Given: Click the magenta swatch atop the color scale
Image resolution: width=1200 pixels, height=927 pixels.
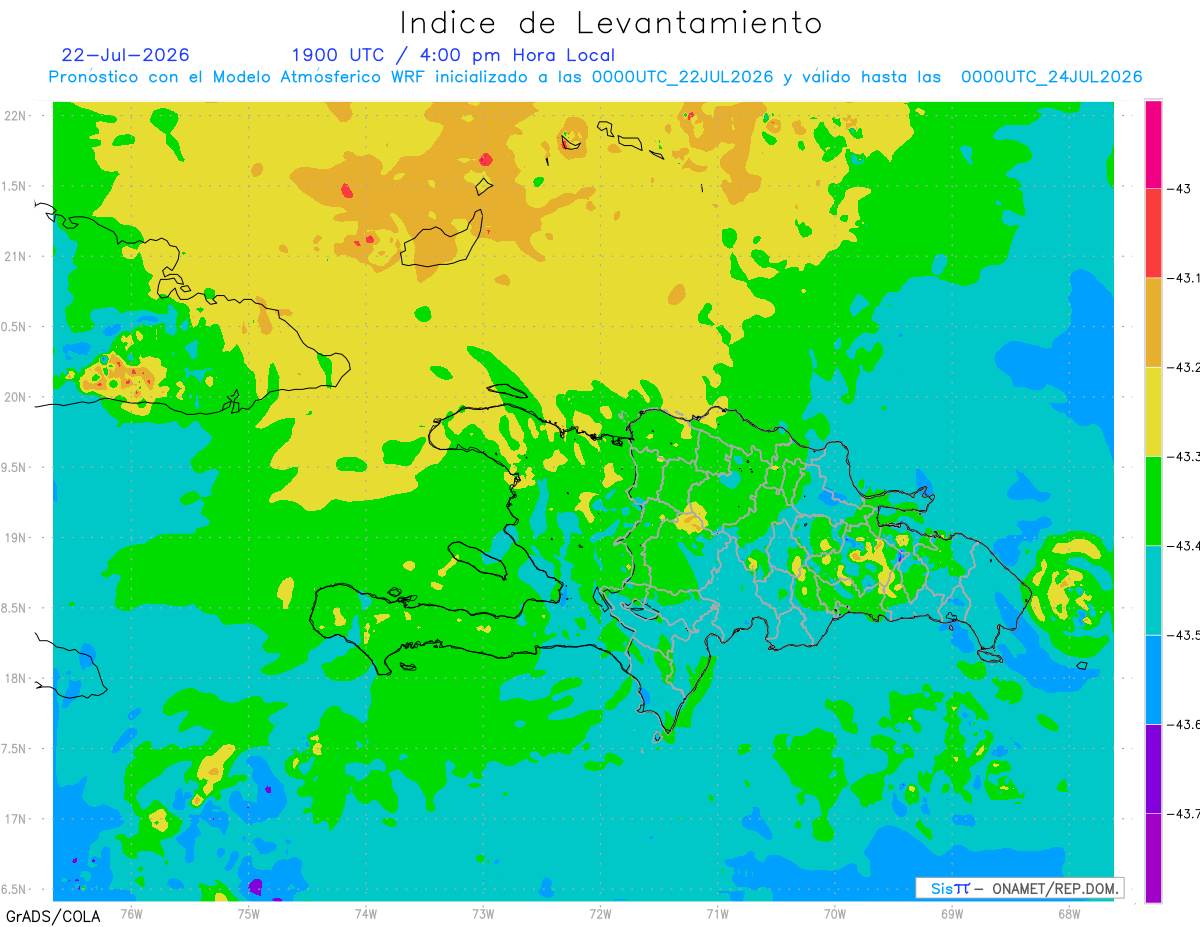Looking at the screenshot, I should point(1153,144).
